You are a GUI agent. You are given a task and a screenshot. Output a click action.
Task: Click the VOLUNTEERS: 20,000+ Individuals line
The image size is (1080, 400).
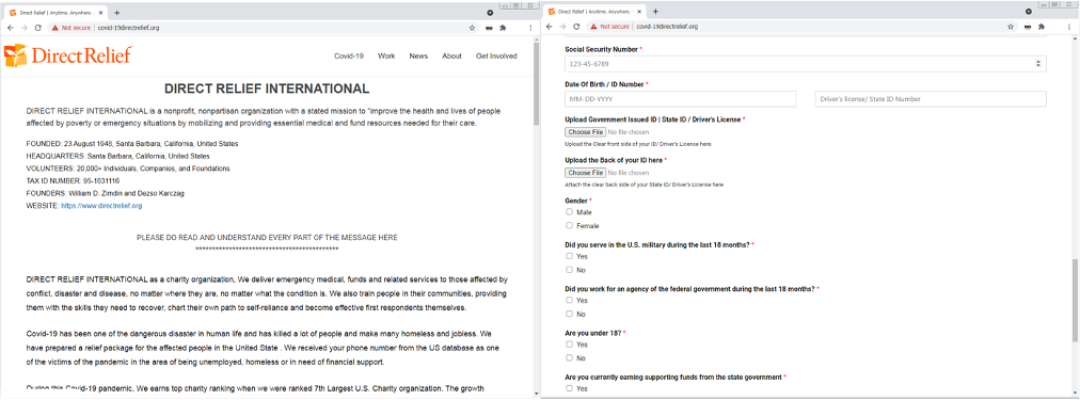tap(128, 169)
